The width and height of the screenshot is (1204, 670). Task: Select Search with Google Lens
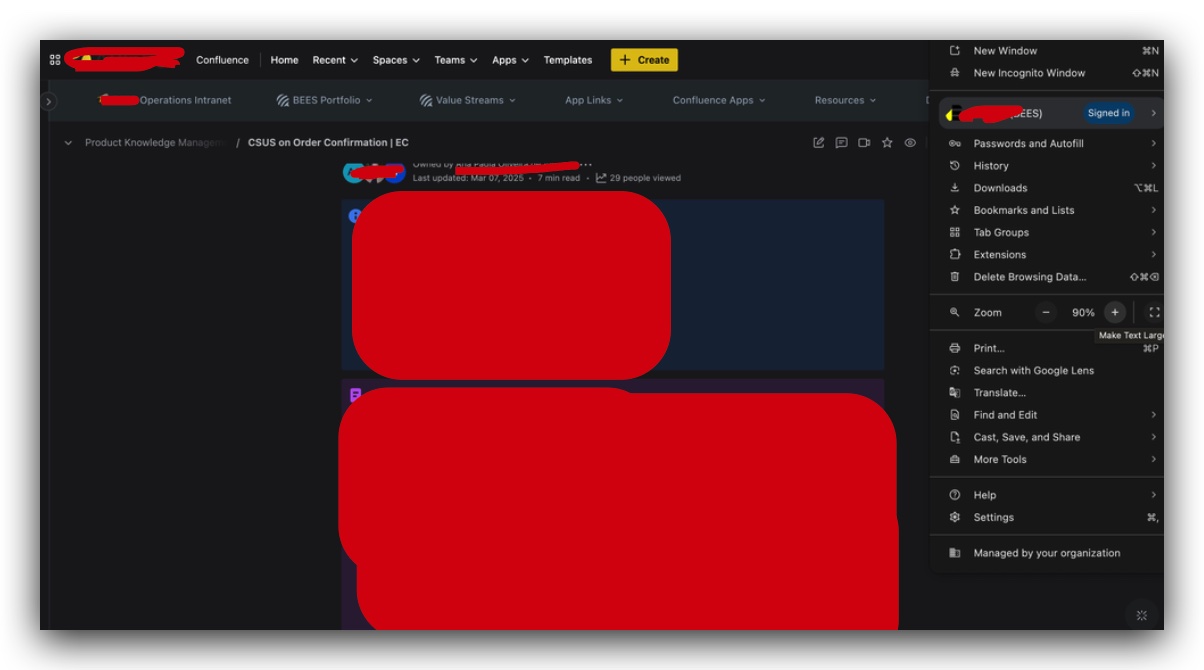point(1046,370)
